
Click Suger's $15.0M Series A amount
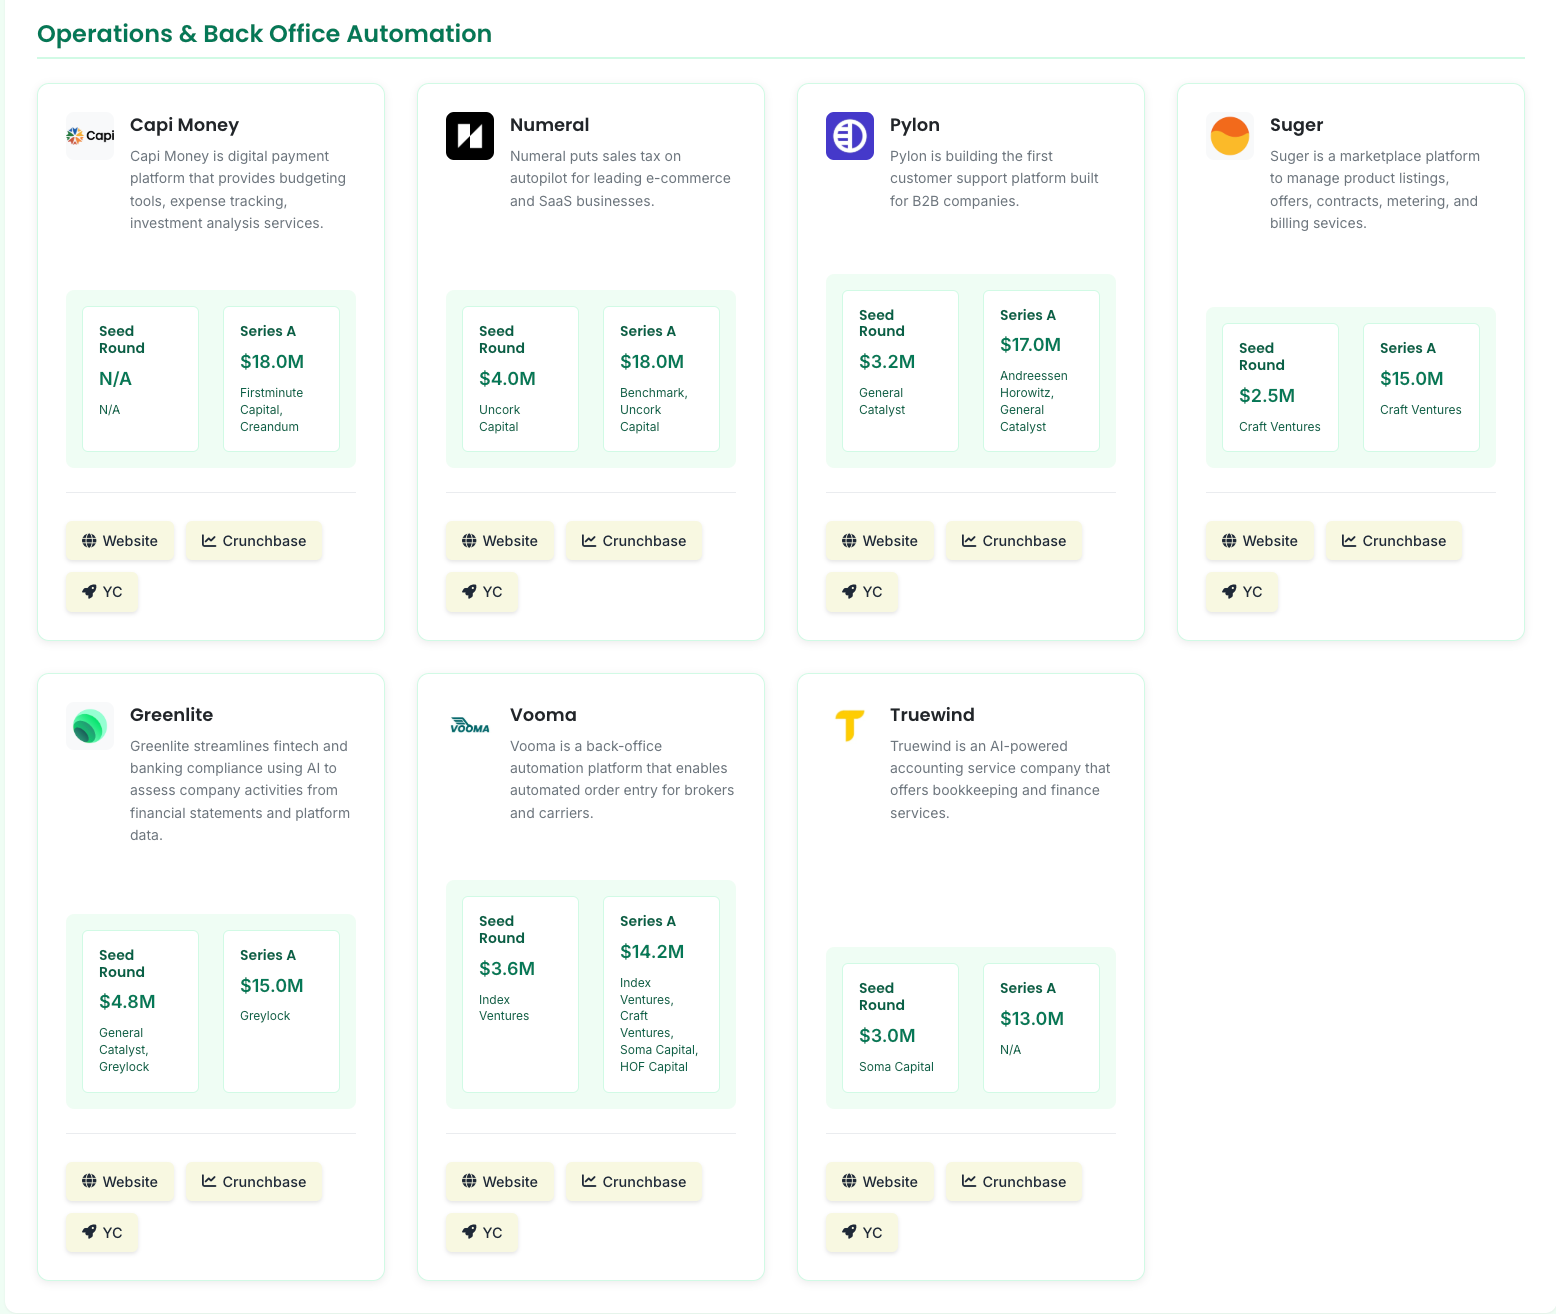point(1411,379)
